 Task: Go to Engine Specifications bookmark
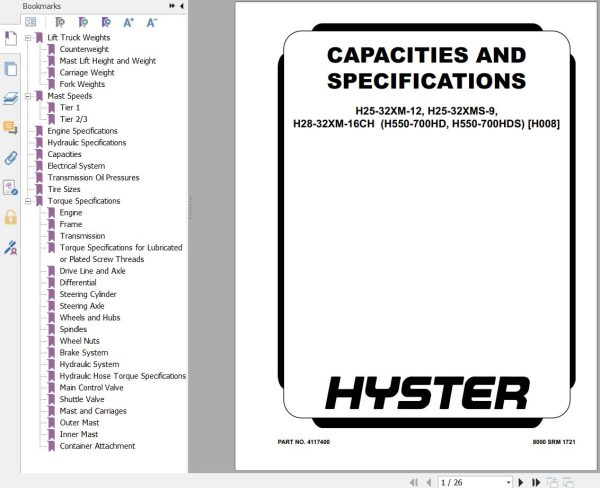(82, 131)
